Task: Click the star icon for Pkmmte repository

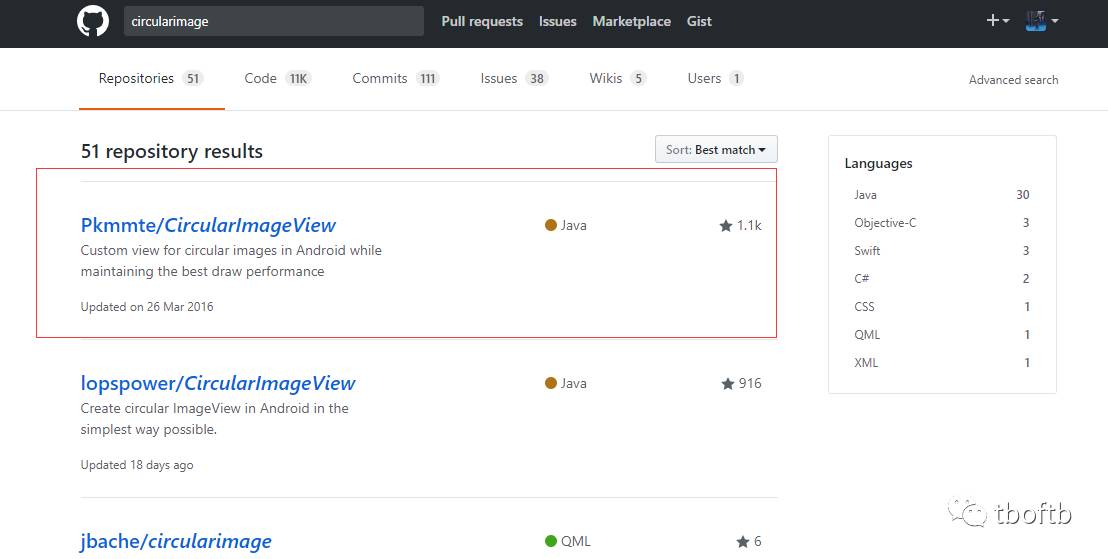Action: pos(726,226)
